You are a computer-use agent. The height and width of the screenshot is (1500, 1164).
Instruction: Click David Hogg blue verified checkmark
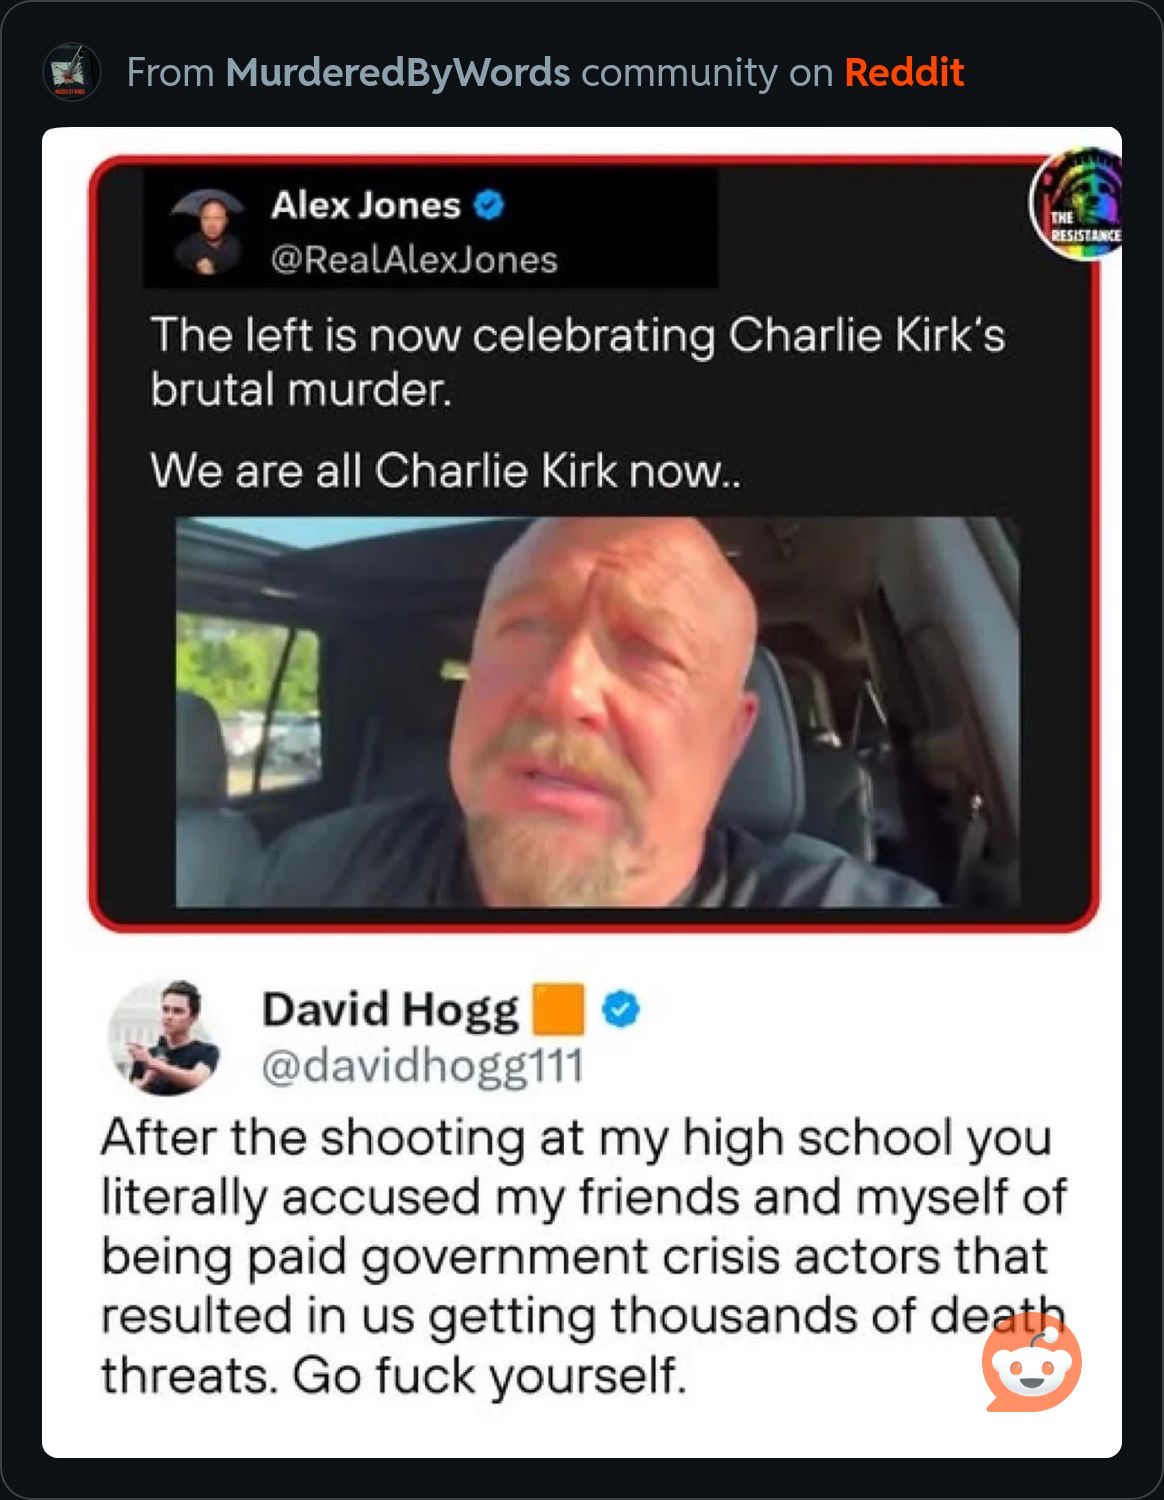click(x=621, y=1010)
